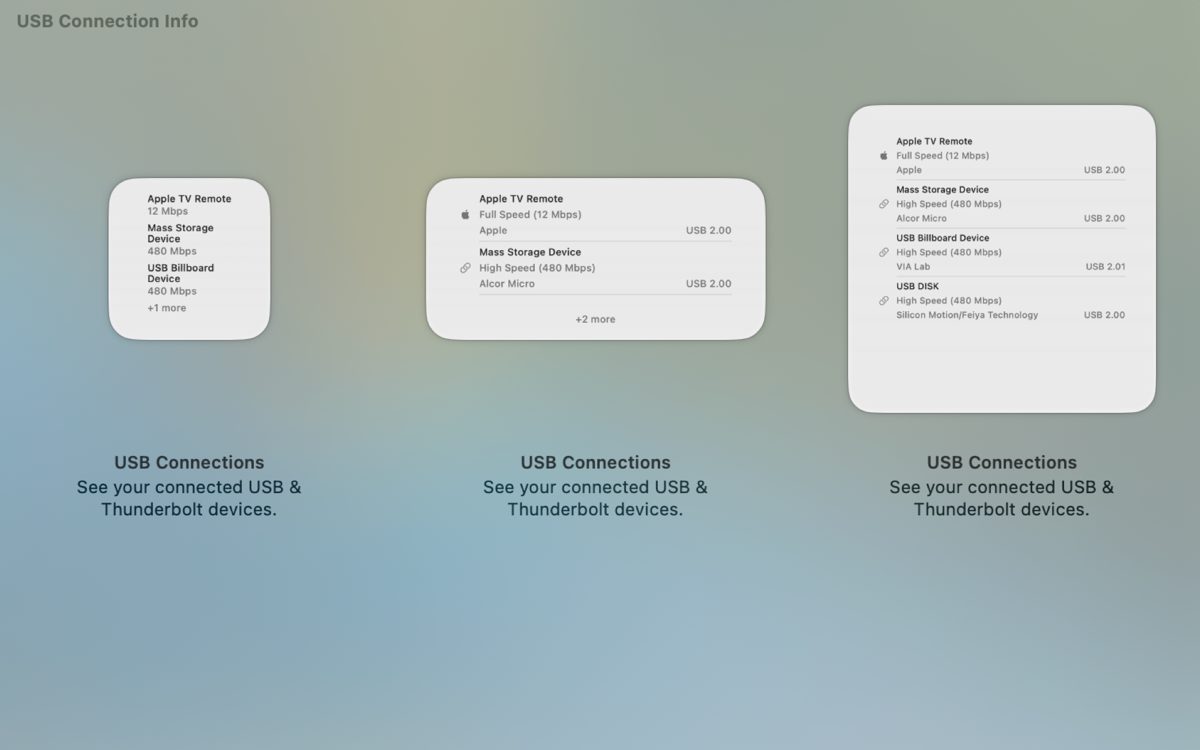Click the 'Apple' vendor name in the large widget

[909, 170]
